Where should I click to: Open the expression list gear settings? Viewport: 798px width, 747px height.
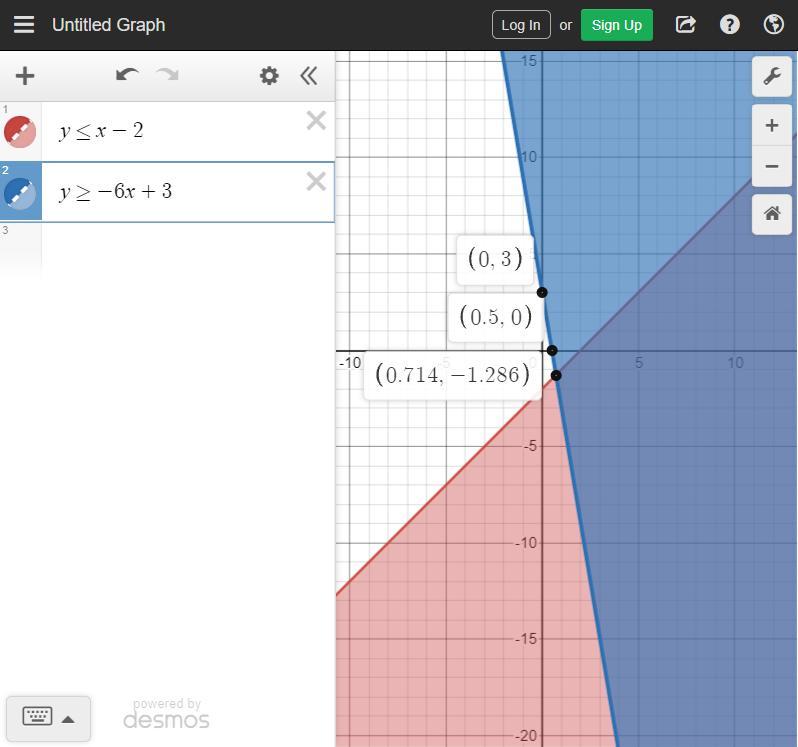coord(269,76)
